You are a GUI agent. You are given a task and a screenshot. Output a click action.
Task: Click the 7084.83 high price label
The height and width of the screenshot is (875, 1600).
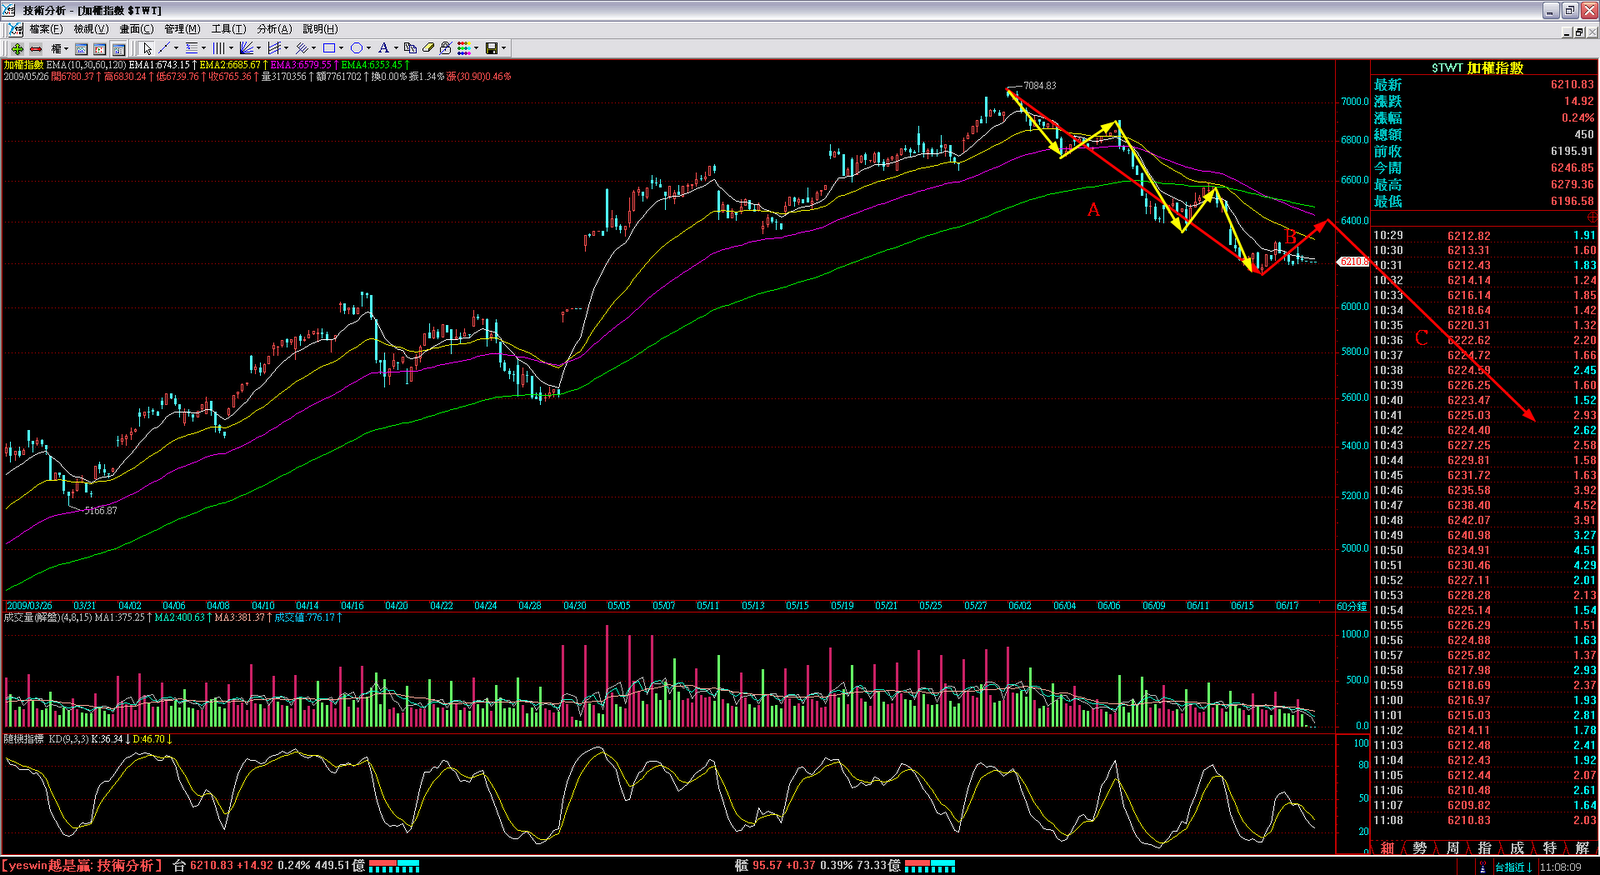click(x=1040, y=86)
